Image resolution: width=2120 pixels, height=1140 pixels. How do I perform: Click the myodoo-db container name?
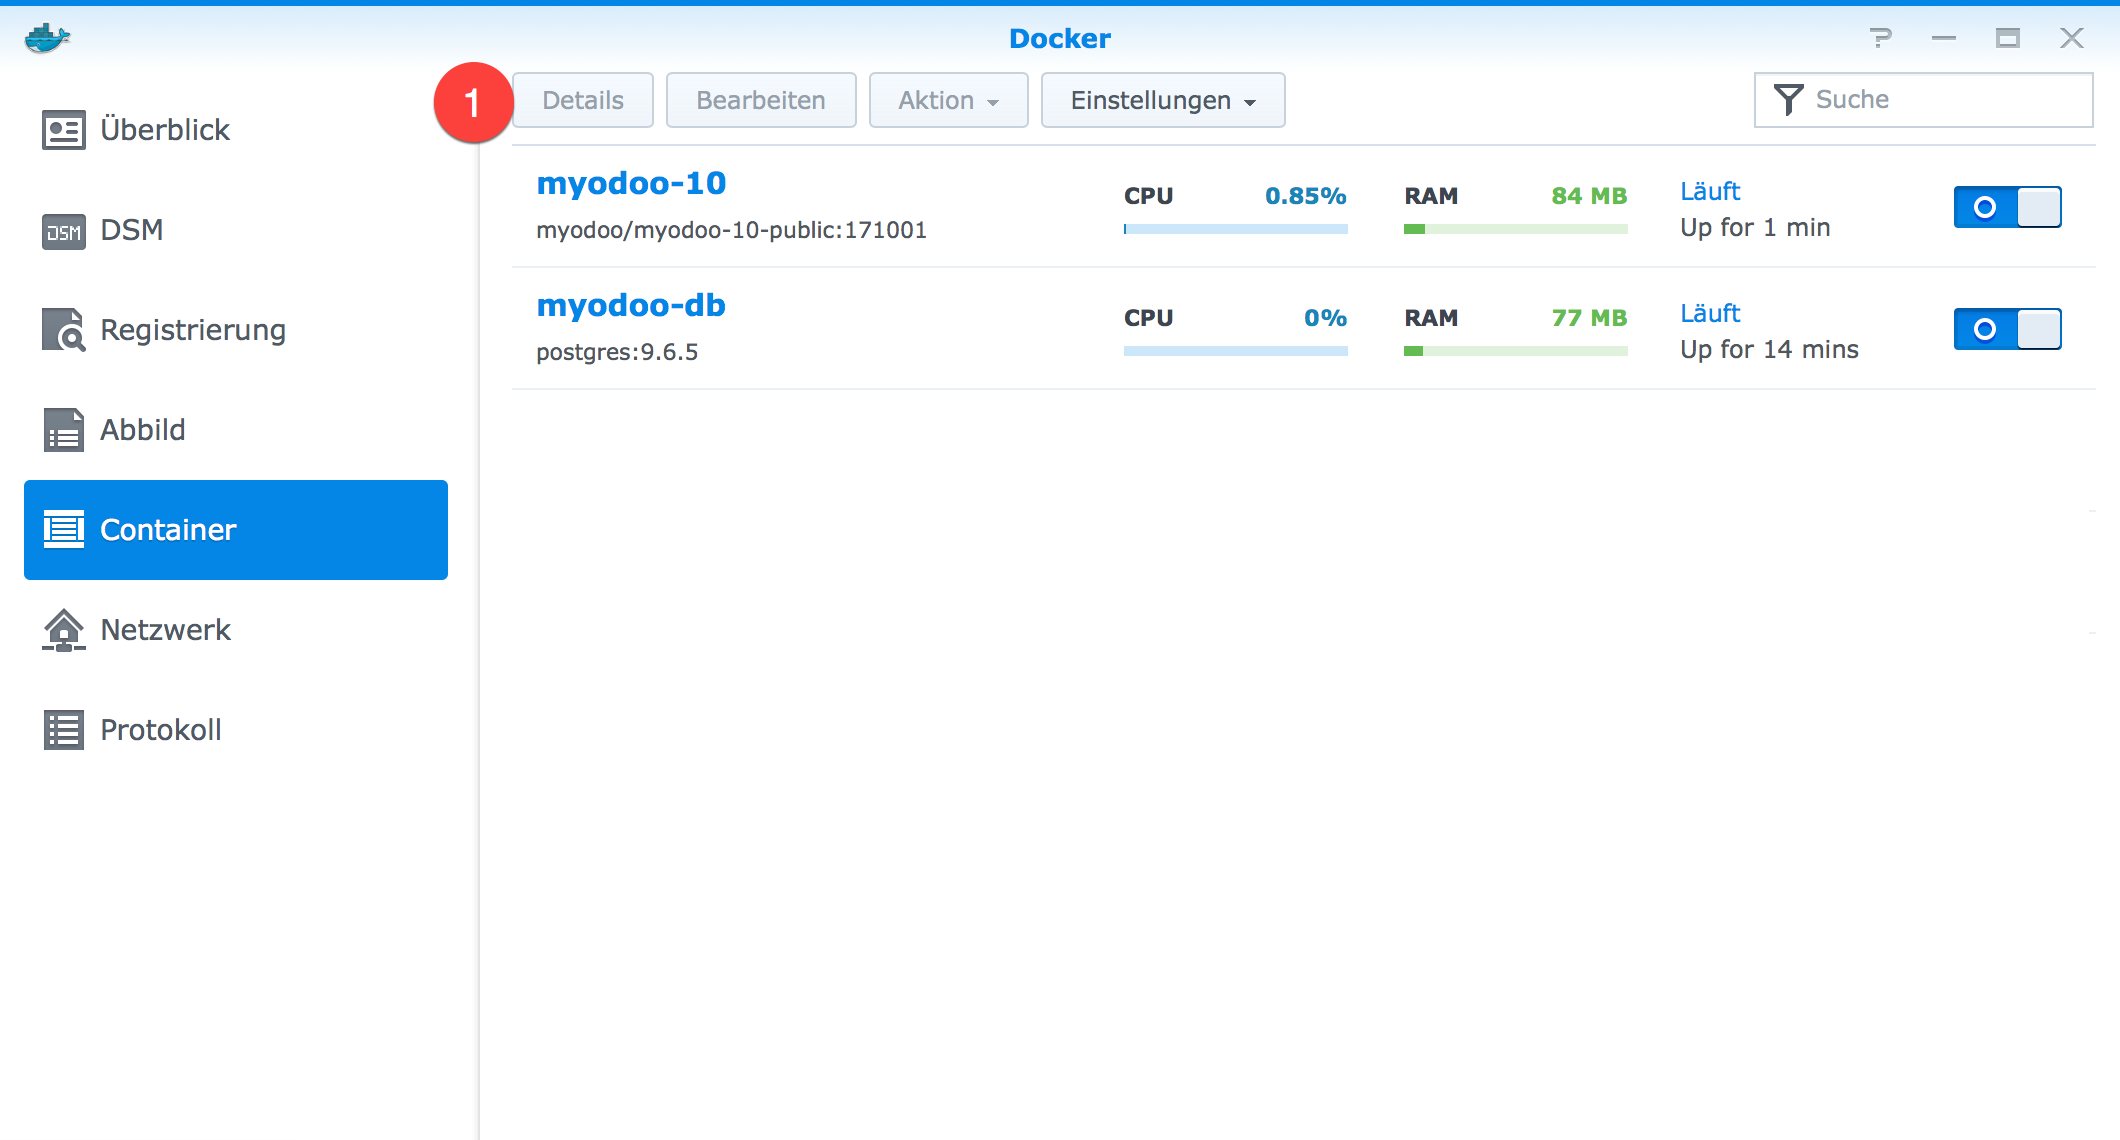(x=630, y=305)
